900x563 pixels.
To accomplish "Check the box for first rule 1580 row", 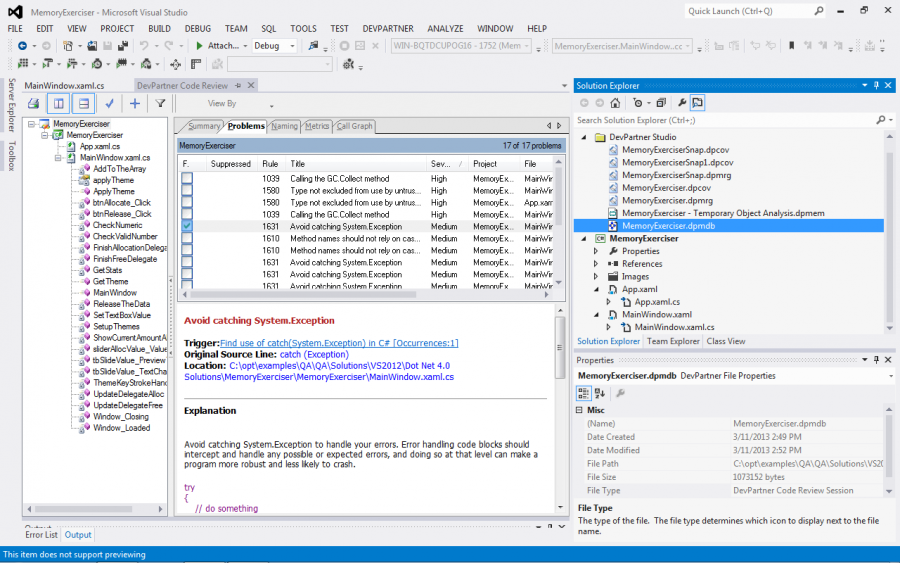I will click(187, 191).
